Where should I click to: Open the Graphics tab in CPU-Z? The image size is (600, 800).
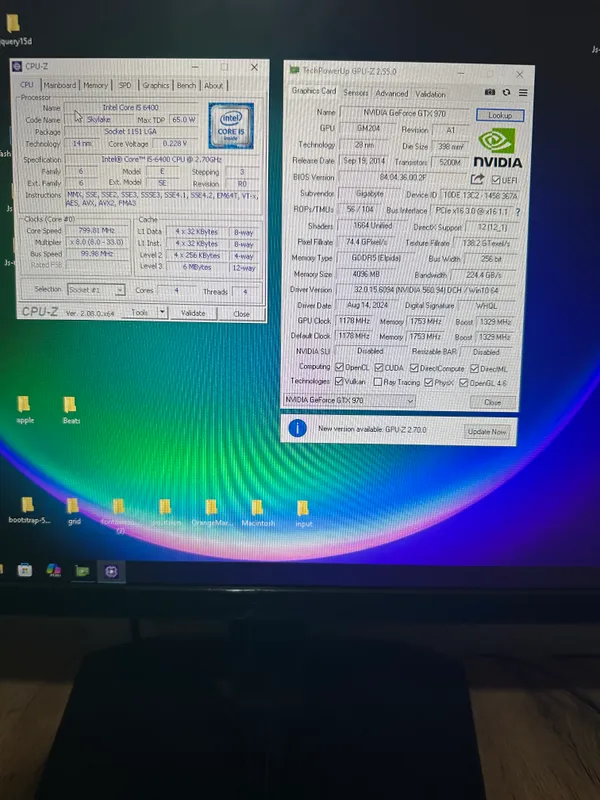(x=156, y=85)
